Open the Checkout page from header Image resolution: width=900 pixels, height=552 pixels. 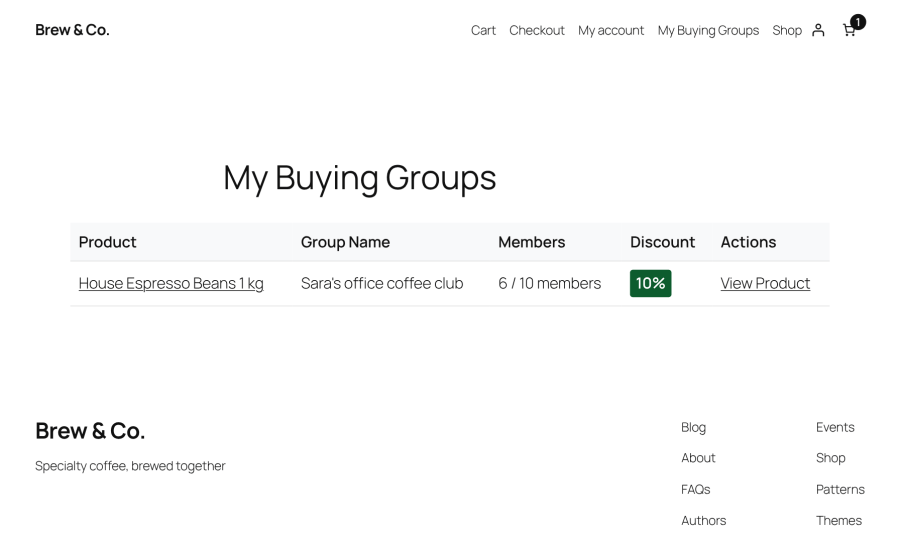coord(537,30)
